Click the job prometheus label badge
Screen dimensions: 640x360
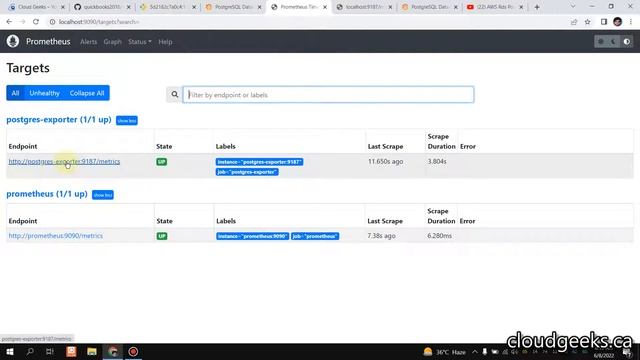pos(315,236)
